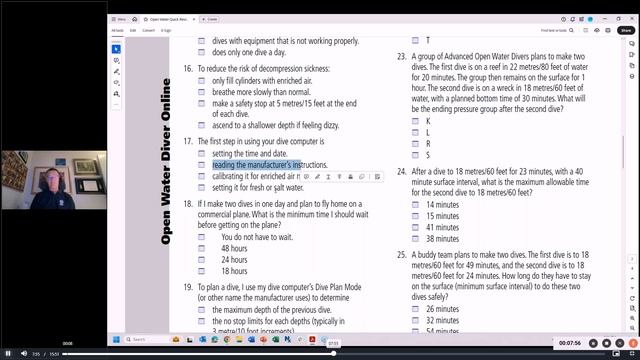Click the rotate page icon on right rail
The image size is (640, 360).
(x=632, y=298)
